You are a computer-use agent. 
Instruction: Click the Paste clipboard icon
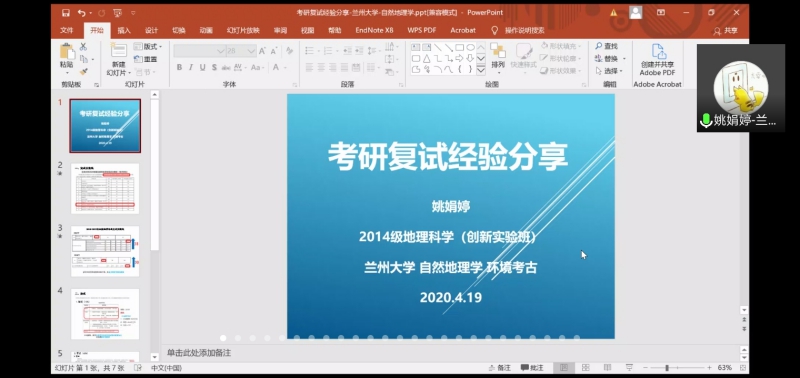(67, 51)
